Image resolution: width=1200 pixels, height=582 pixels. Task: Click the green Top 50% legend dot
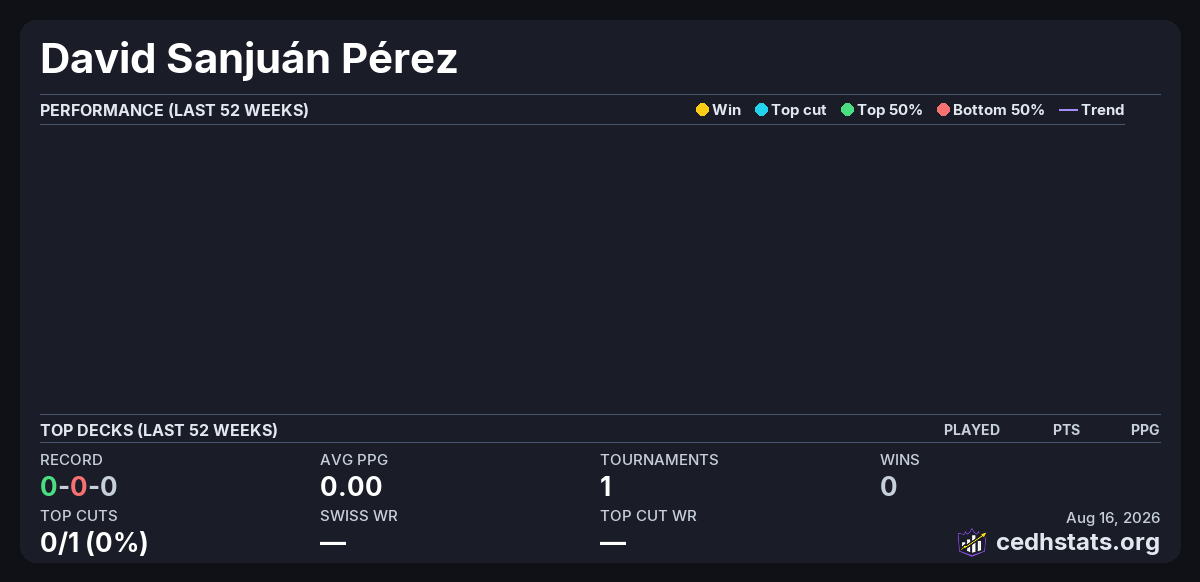pyautogui.click(x=847, y=110)
